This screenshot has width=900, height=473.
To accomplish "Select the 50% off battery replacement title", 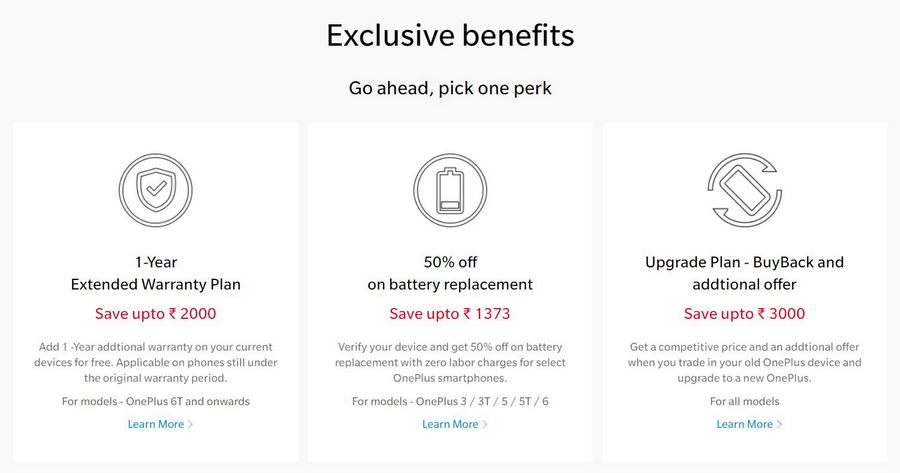I will point(450,273).
